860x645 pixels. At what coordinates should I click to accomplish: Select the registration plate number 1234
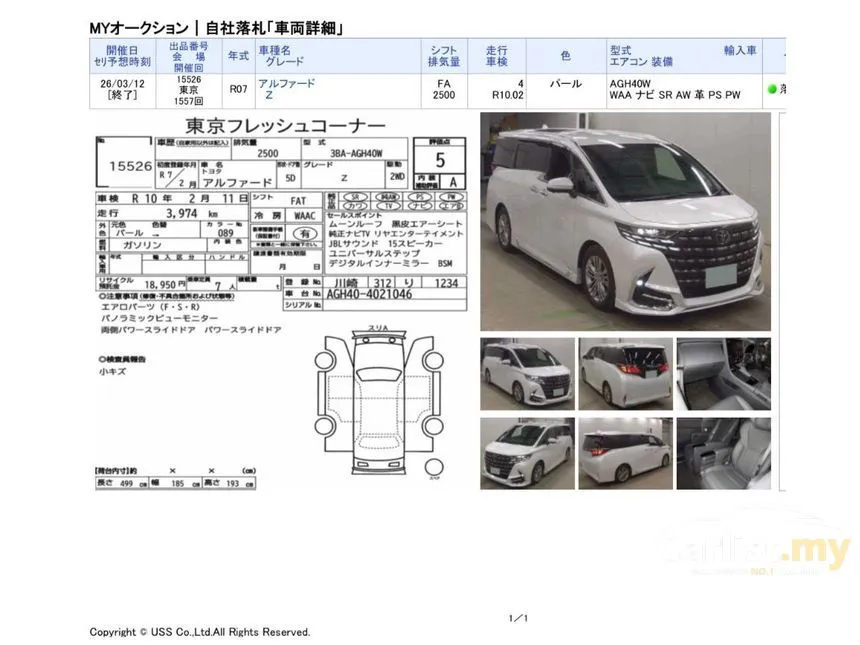click(x=446, y=283)
